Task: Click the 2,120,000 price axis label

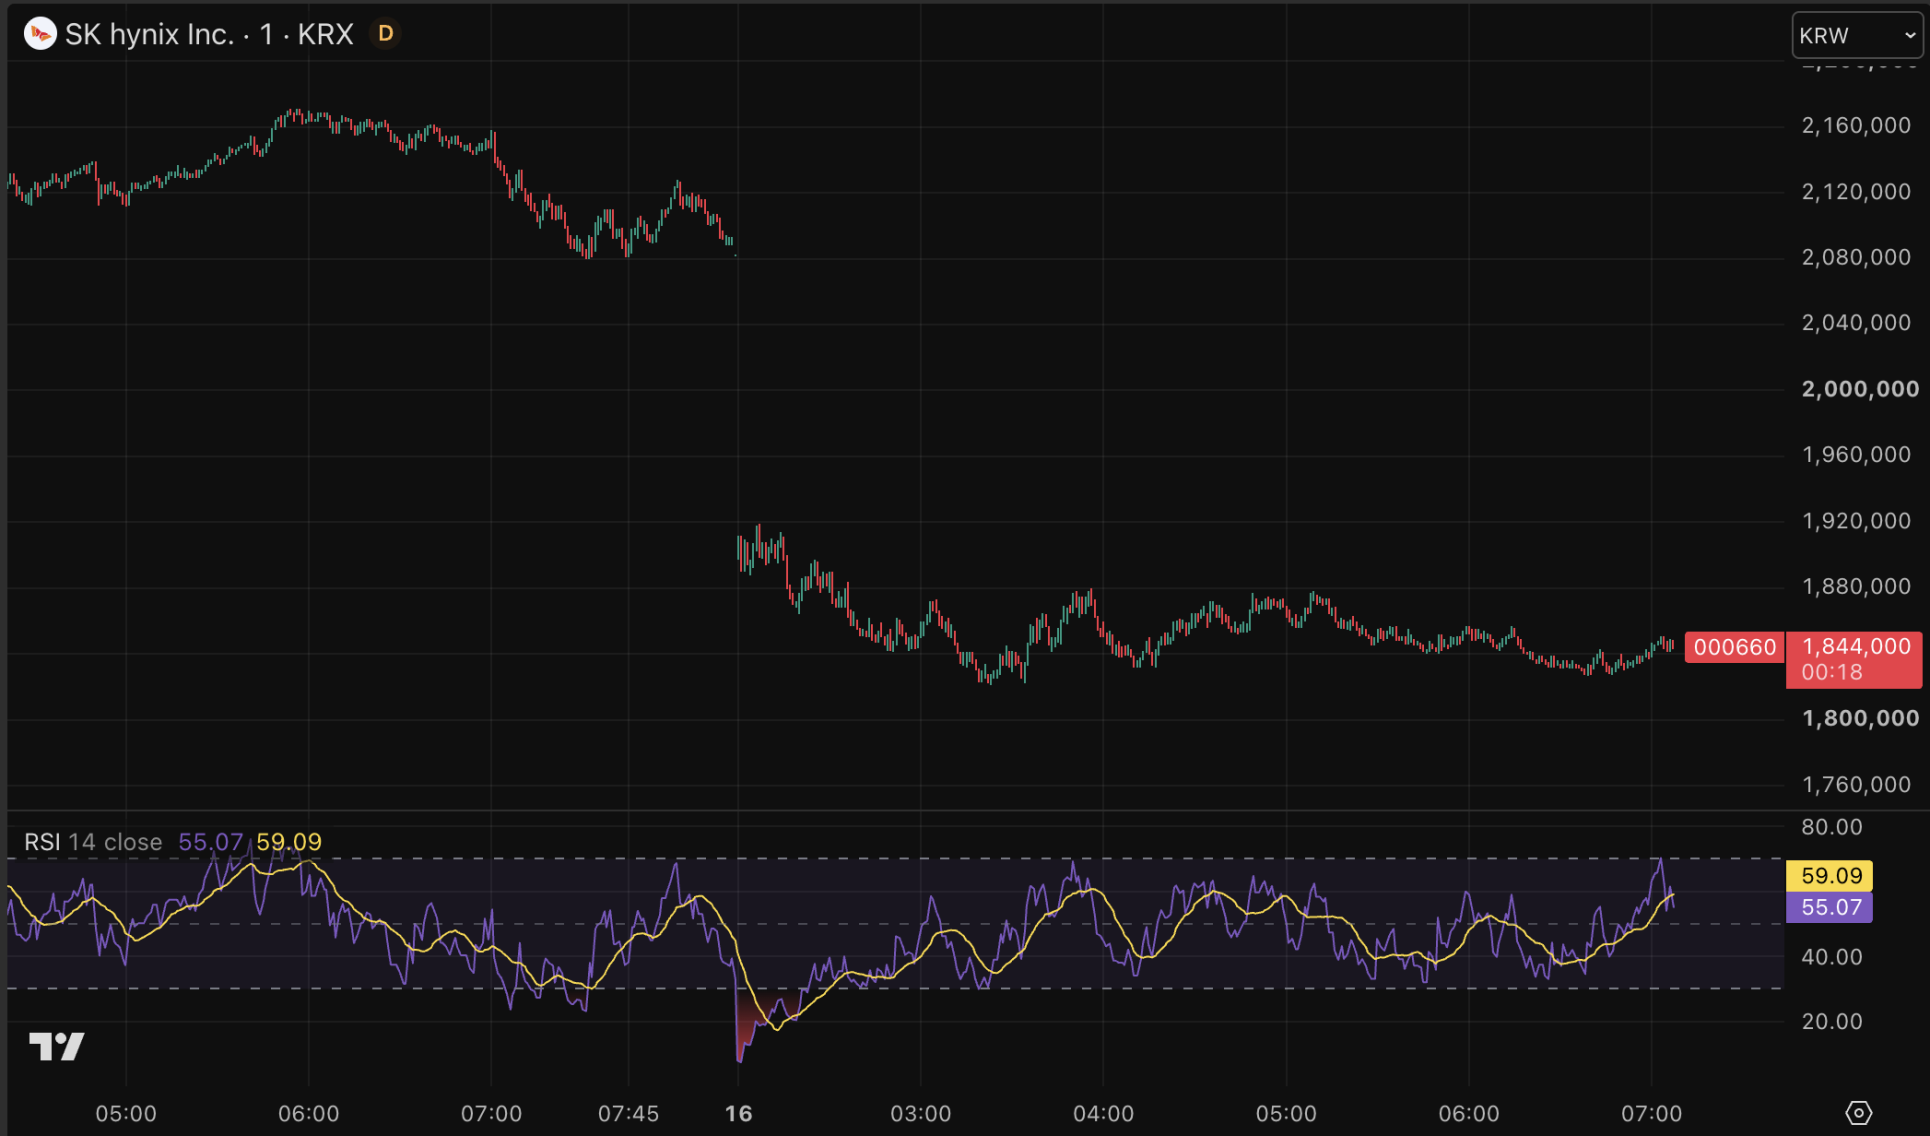Action: (1856, 191)
